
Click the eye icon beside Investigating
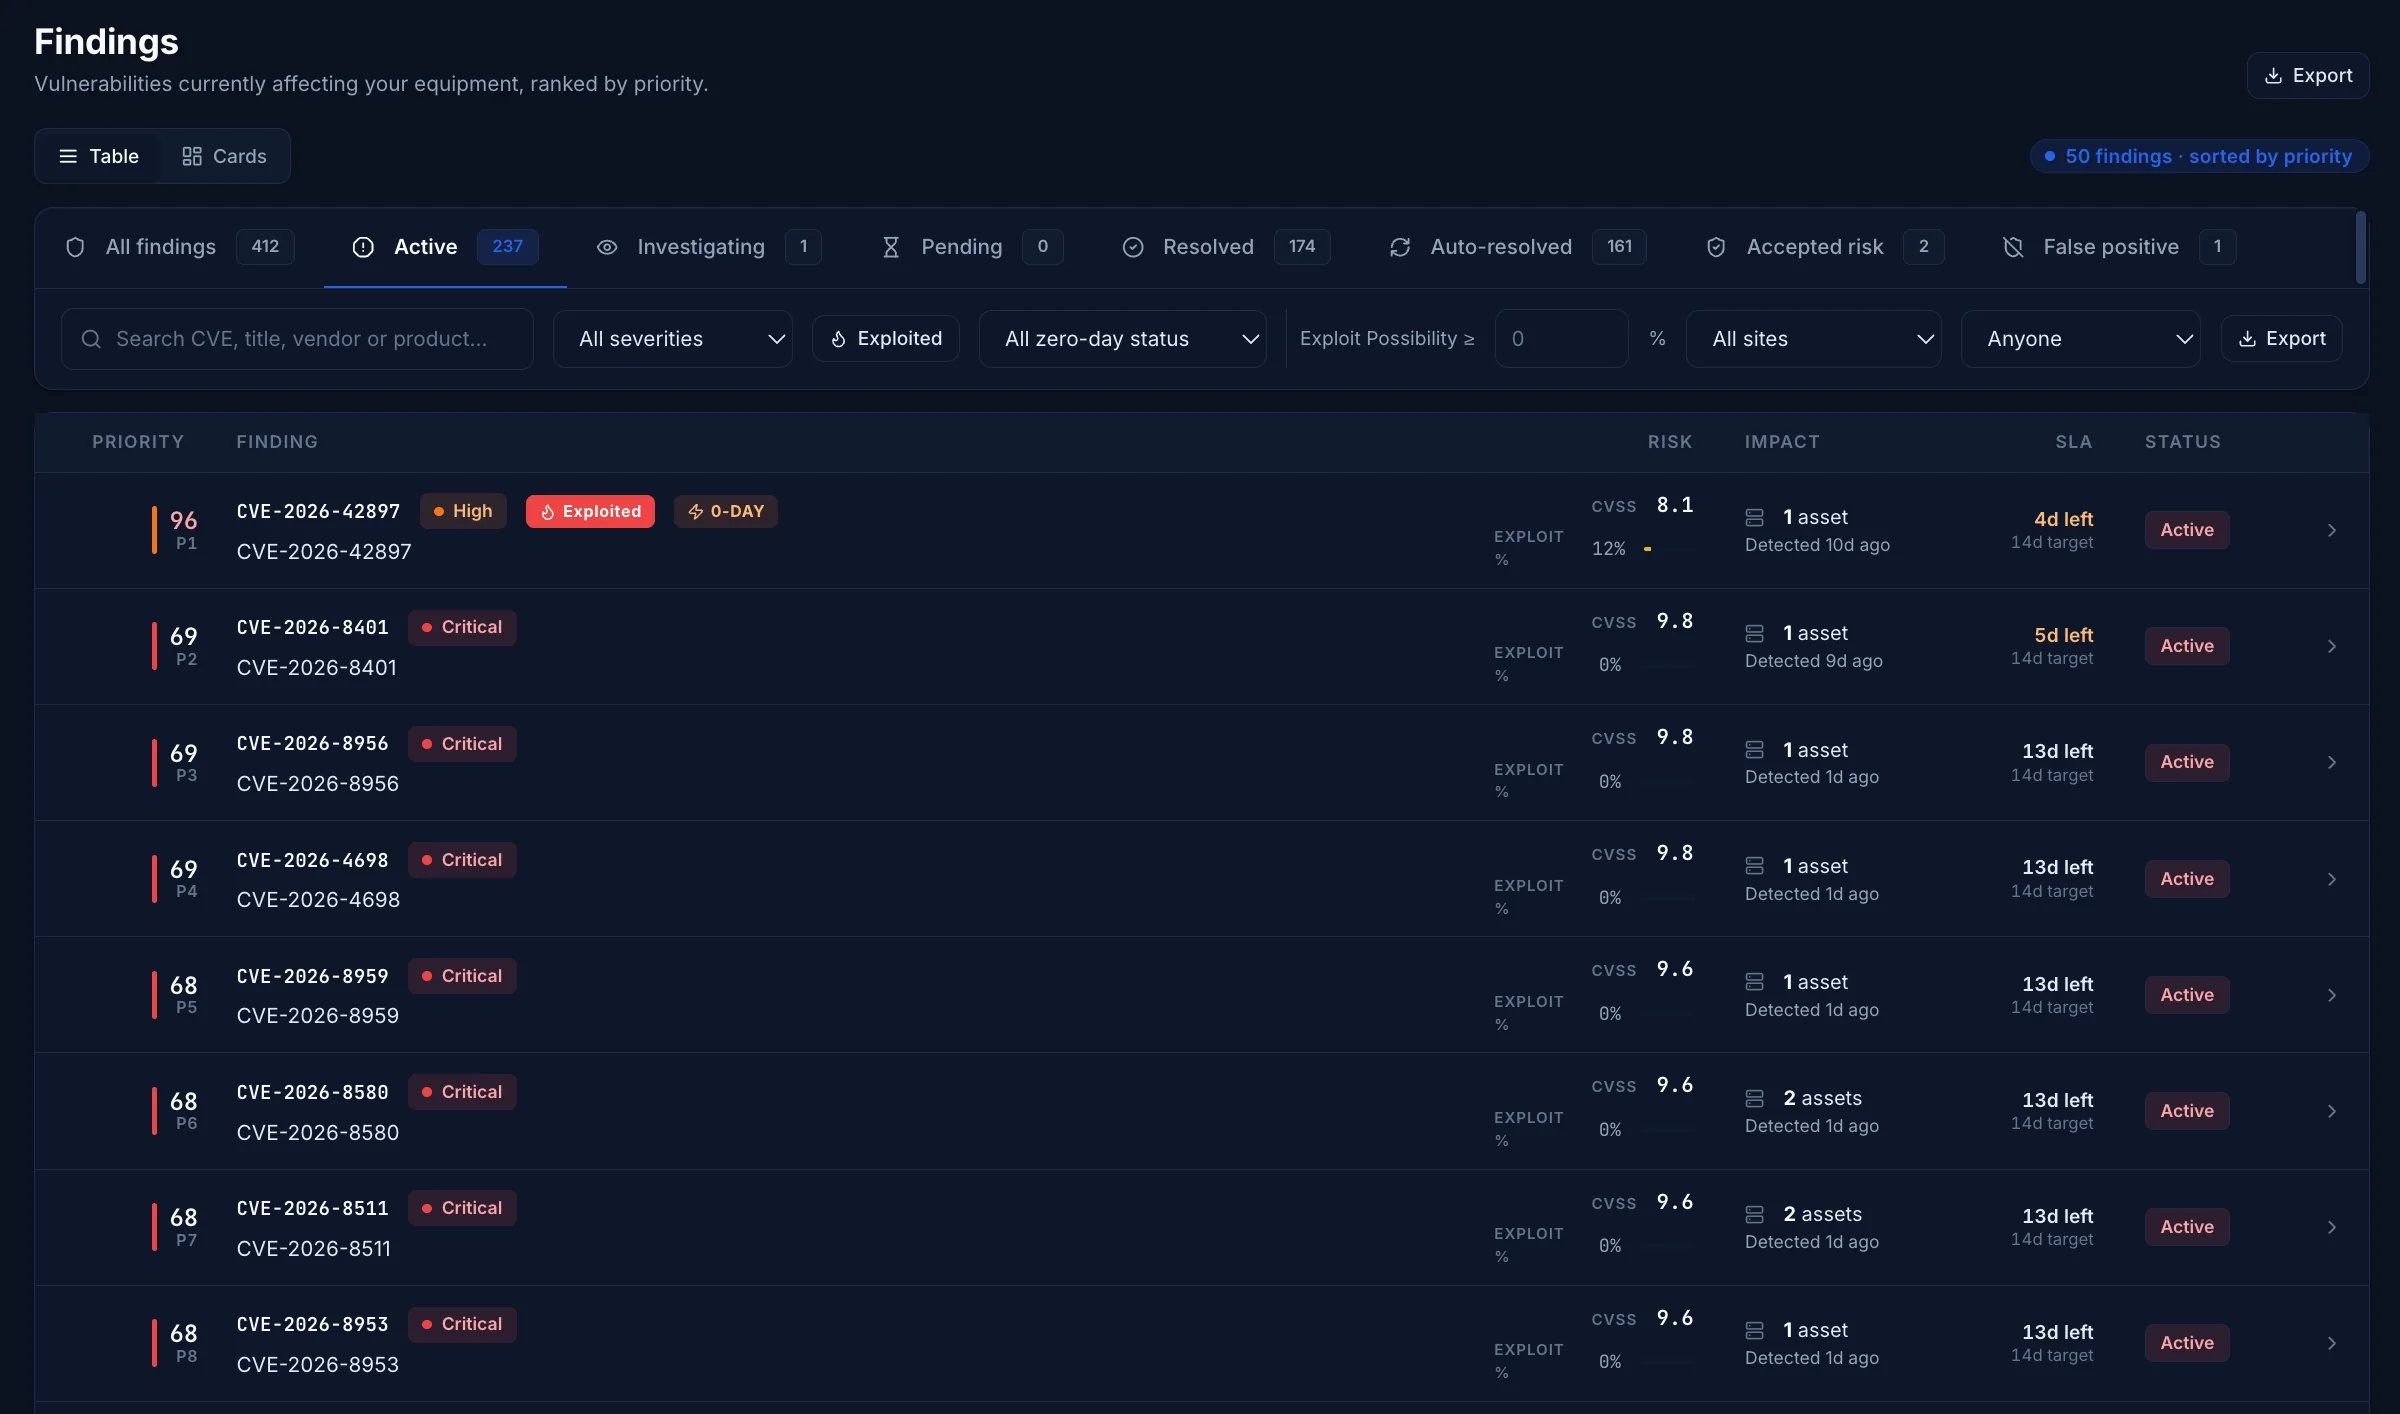click(607, 247)
